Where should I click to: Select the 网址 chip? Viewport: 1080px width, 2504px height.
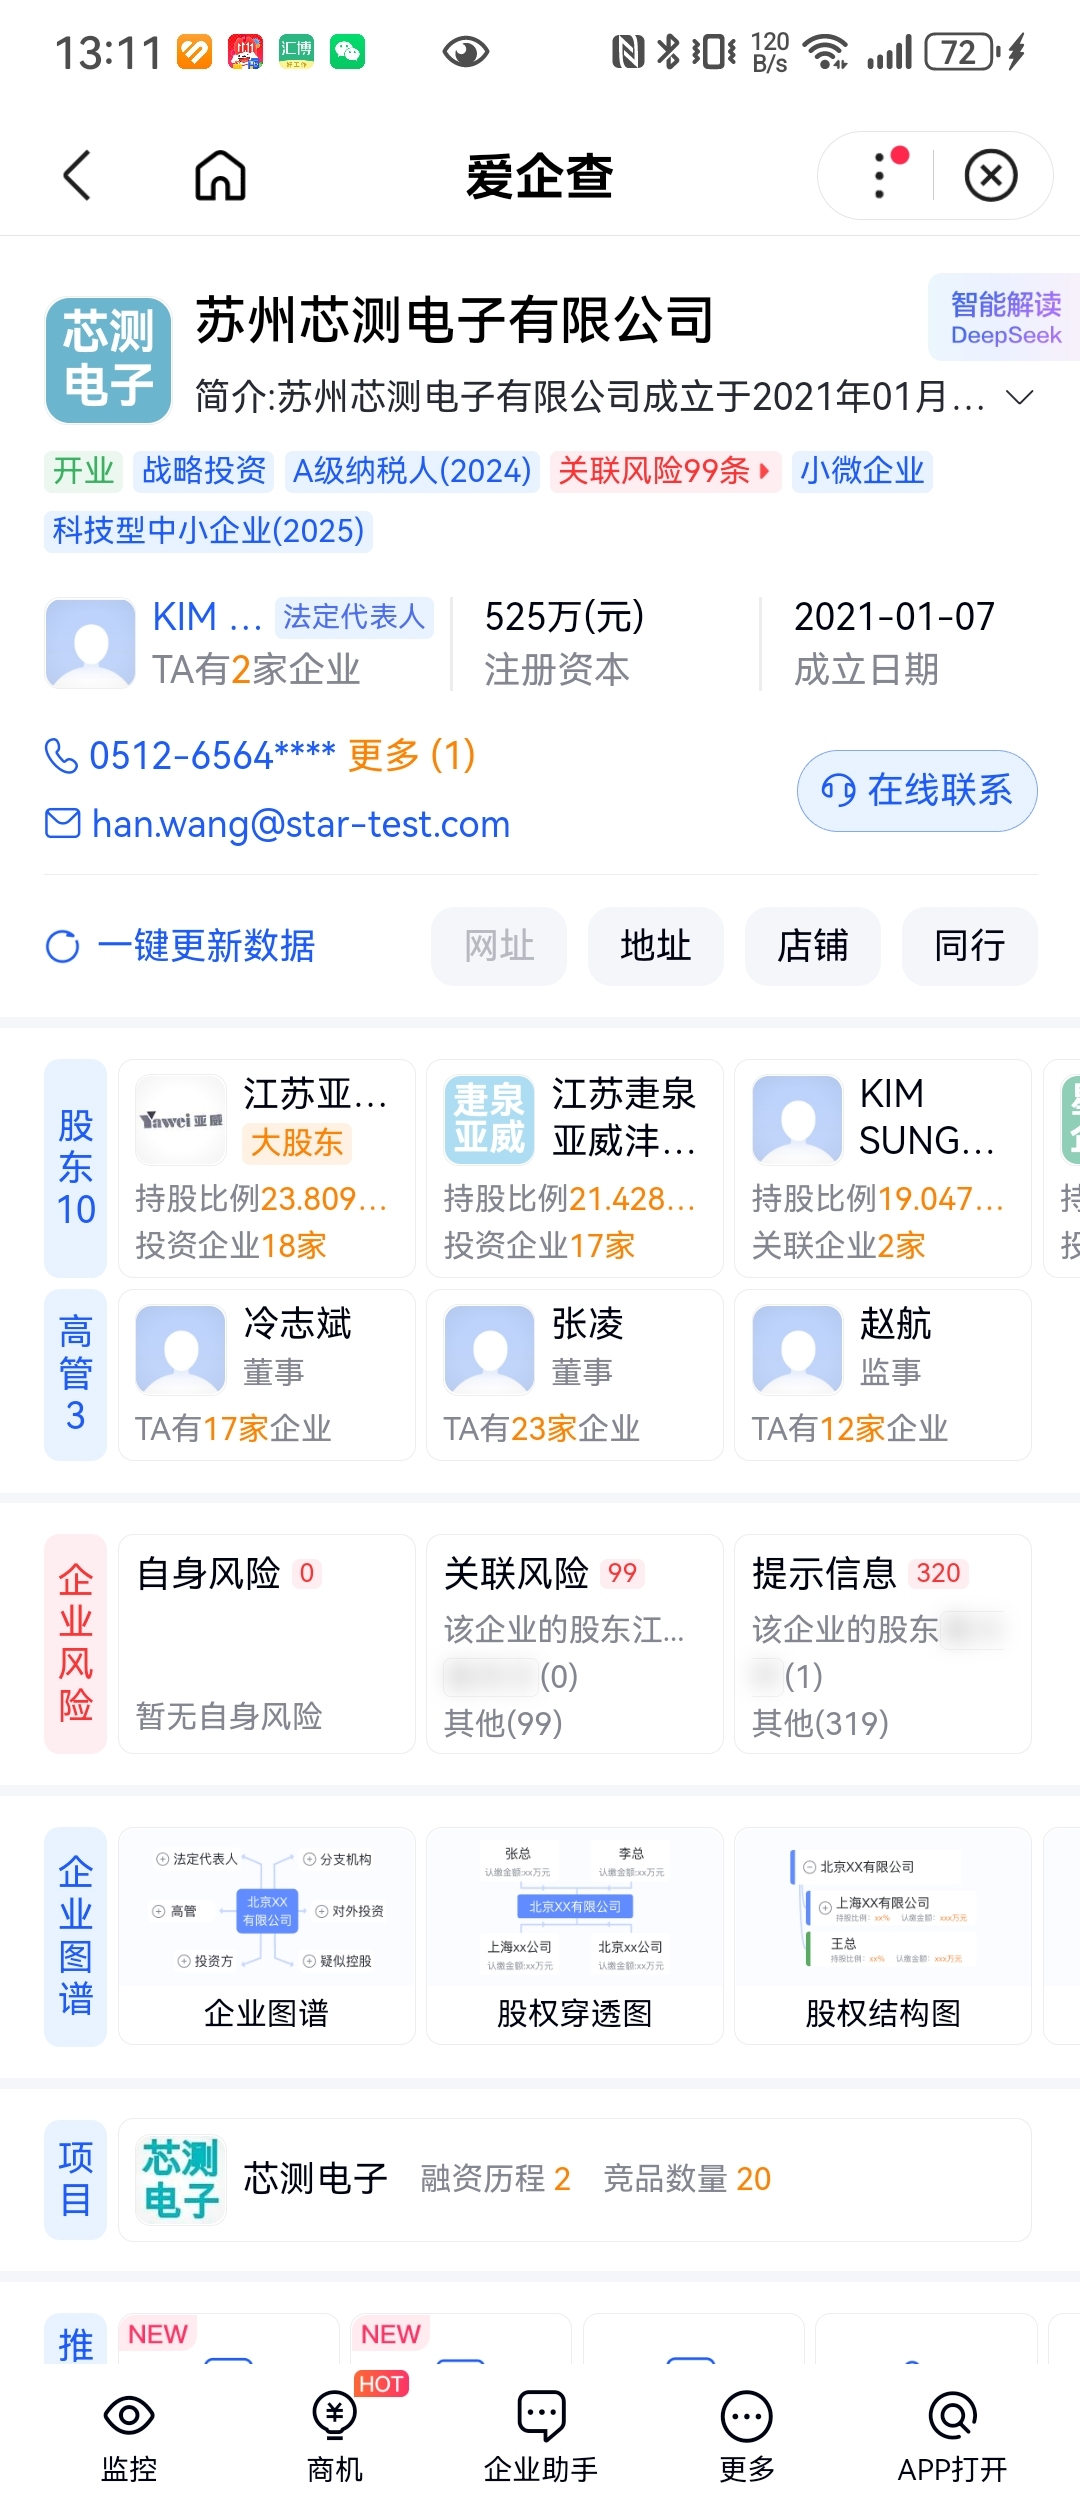(499, 946)
